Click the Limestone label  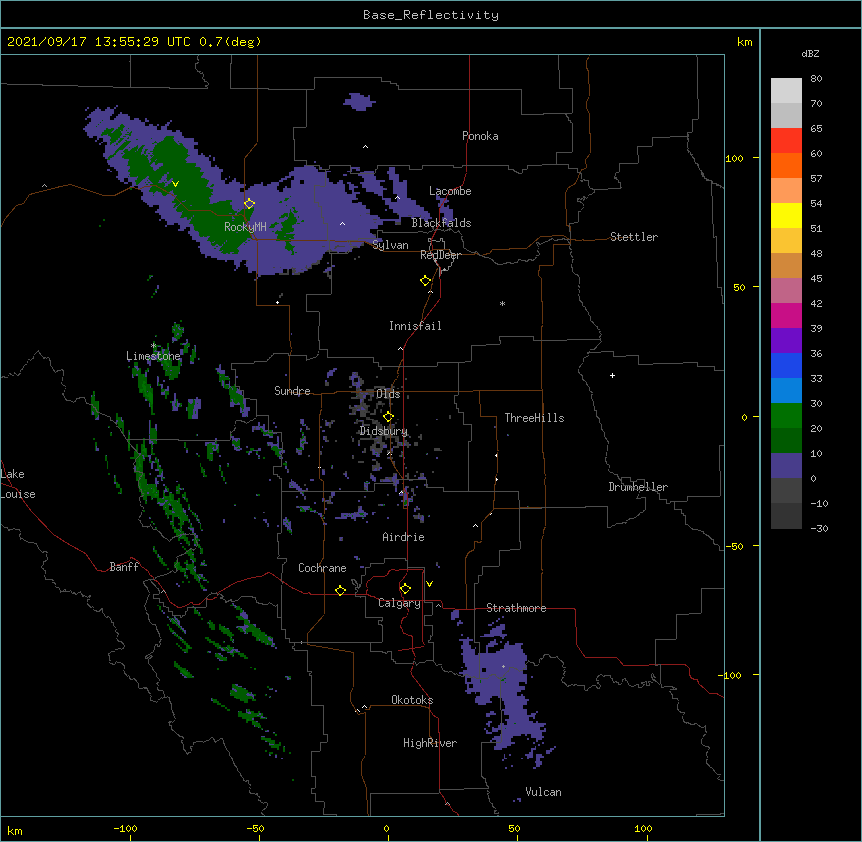(x=153, y=356)
